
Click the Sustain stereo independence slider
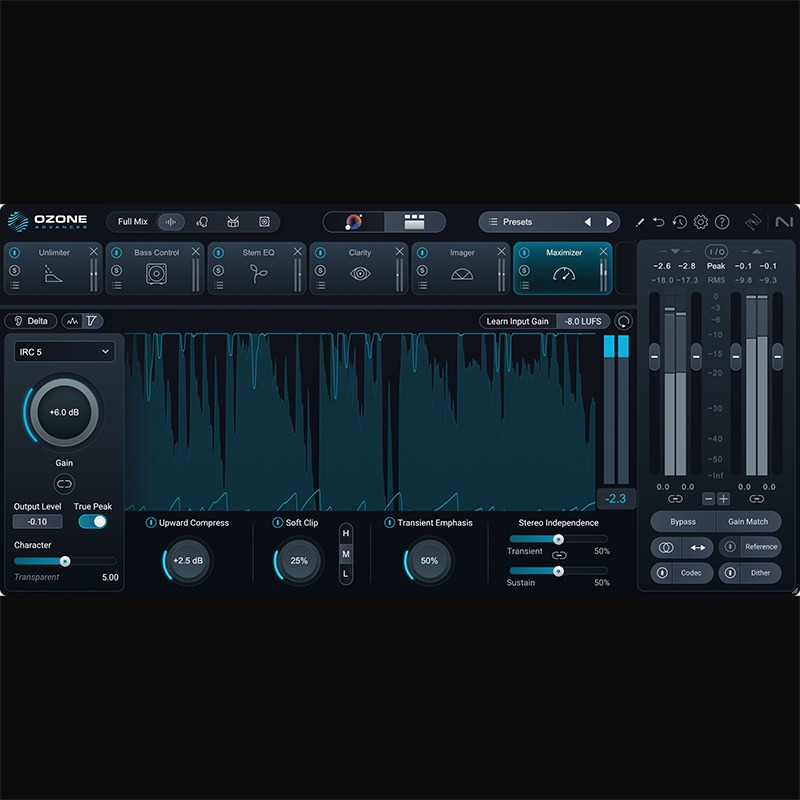[558, 570]
